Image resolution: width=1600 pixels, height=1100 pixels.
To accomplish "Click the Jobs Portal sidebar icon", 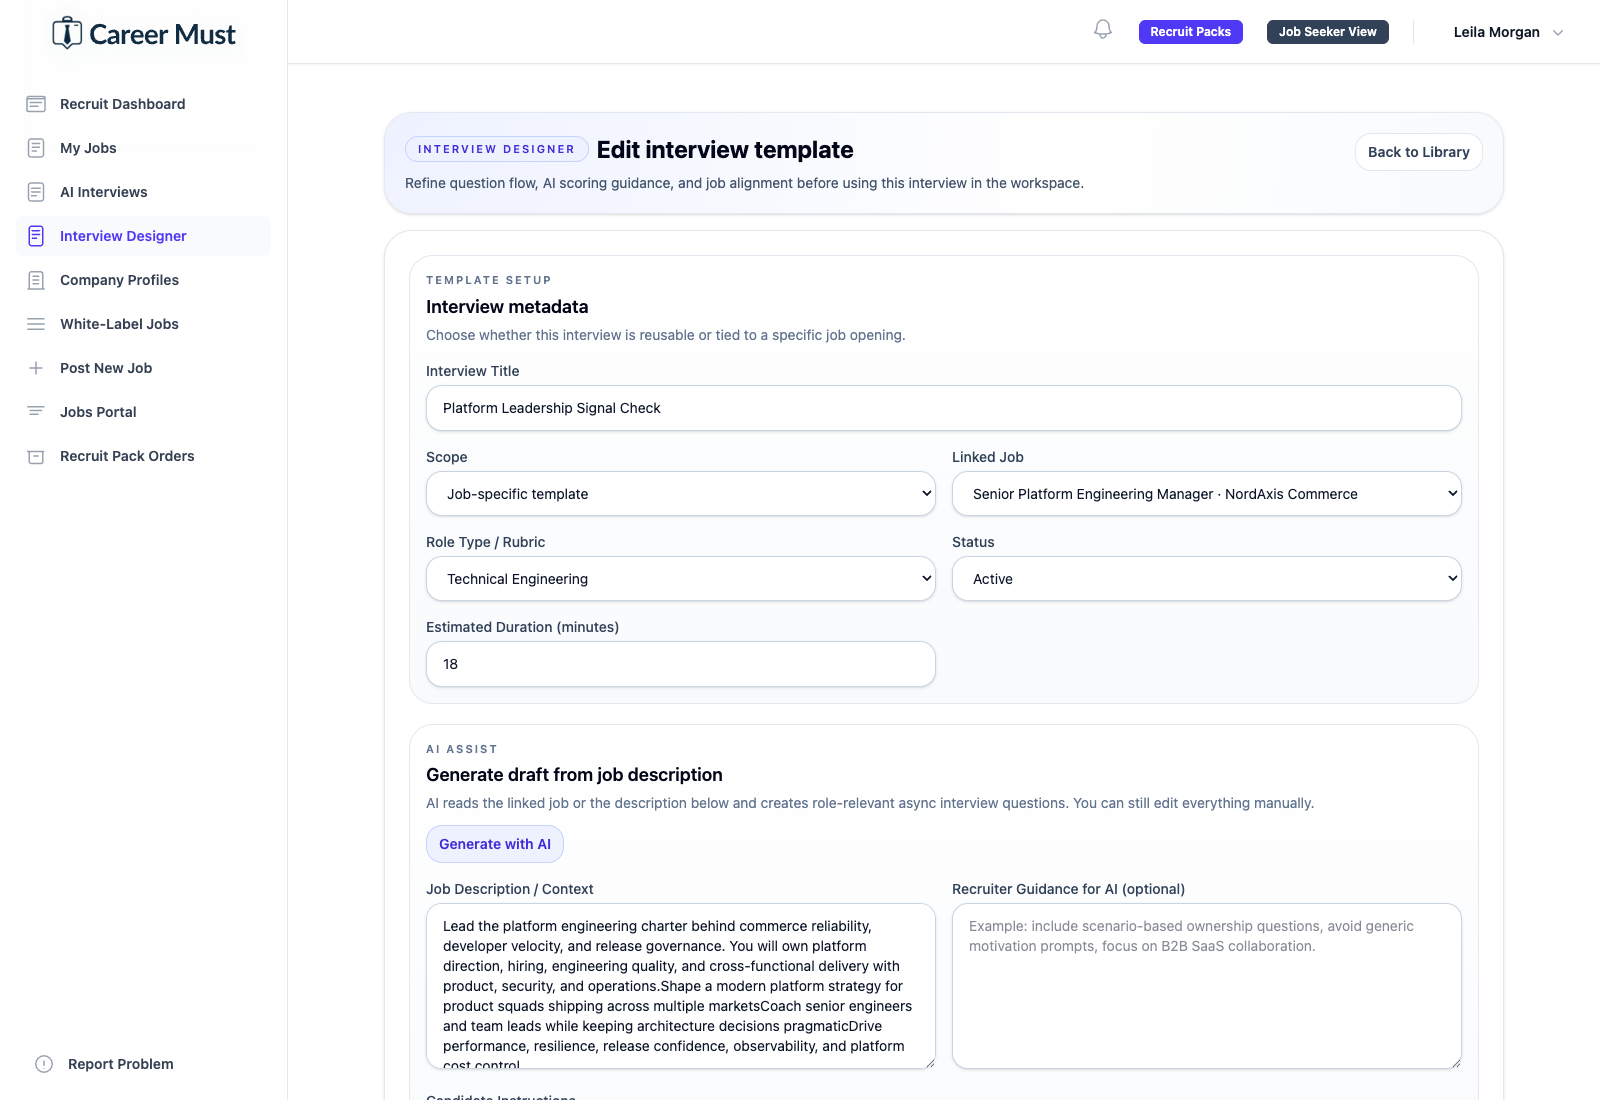I will [x=36, y=412].
